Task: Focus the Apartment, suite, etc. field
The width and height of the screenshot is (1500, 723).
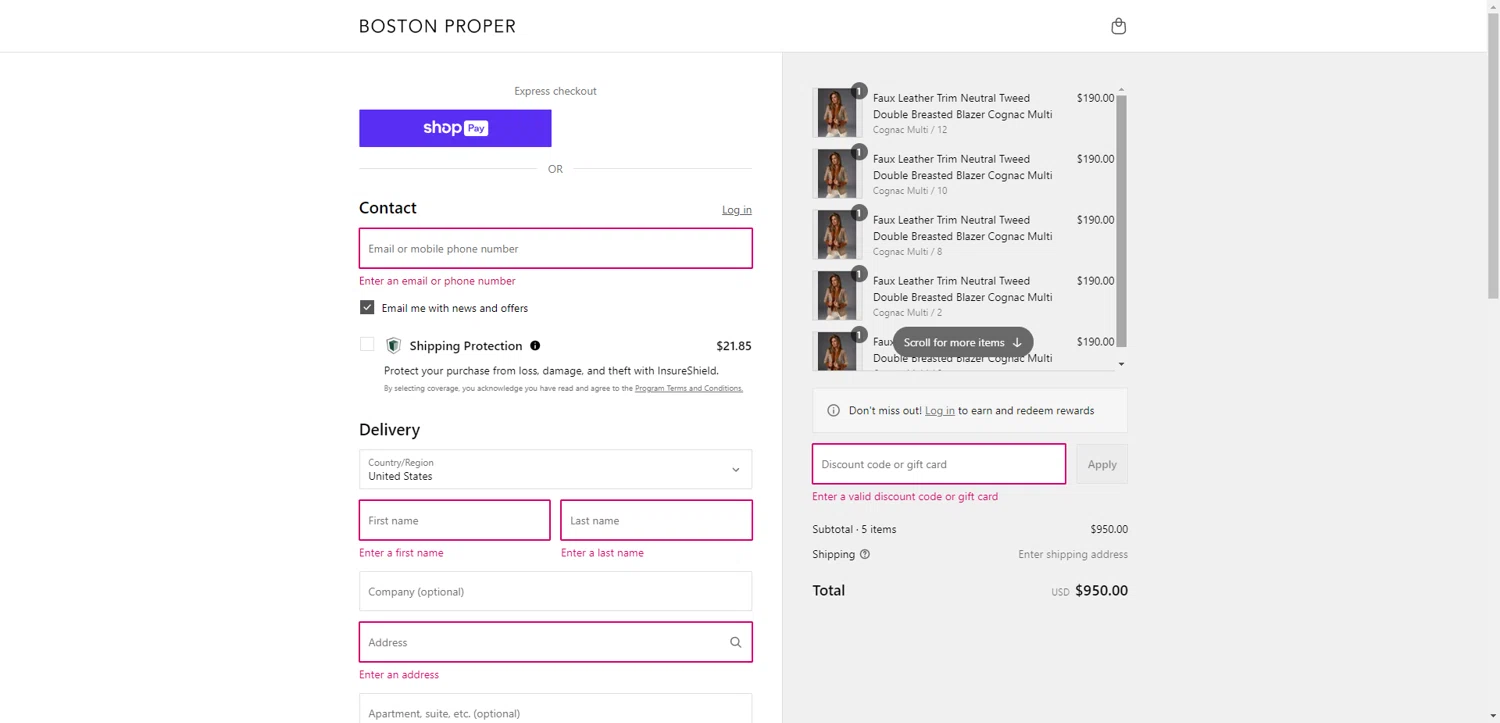Action: 555,710
